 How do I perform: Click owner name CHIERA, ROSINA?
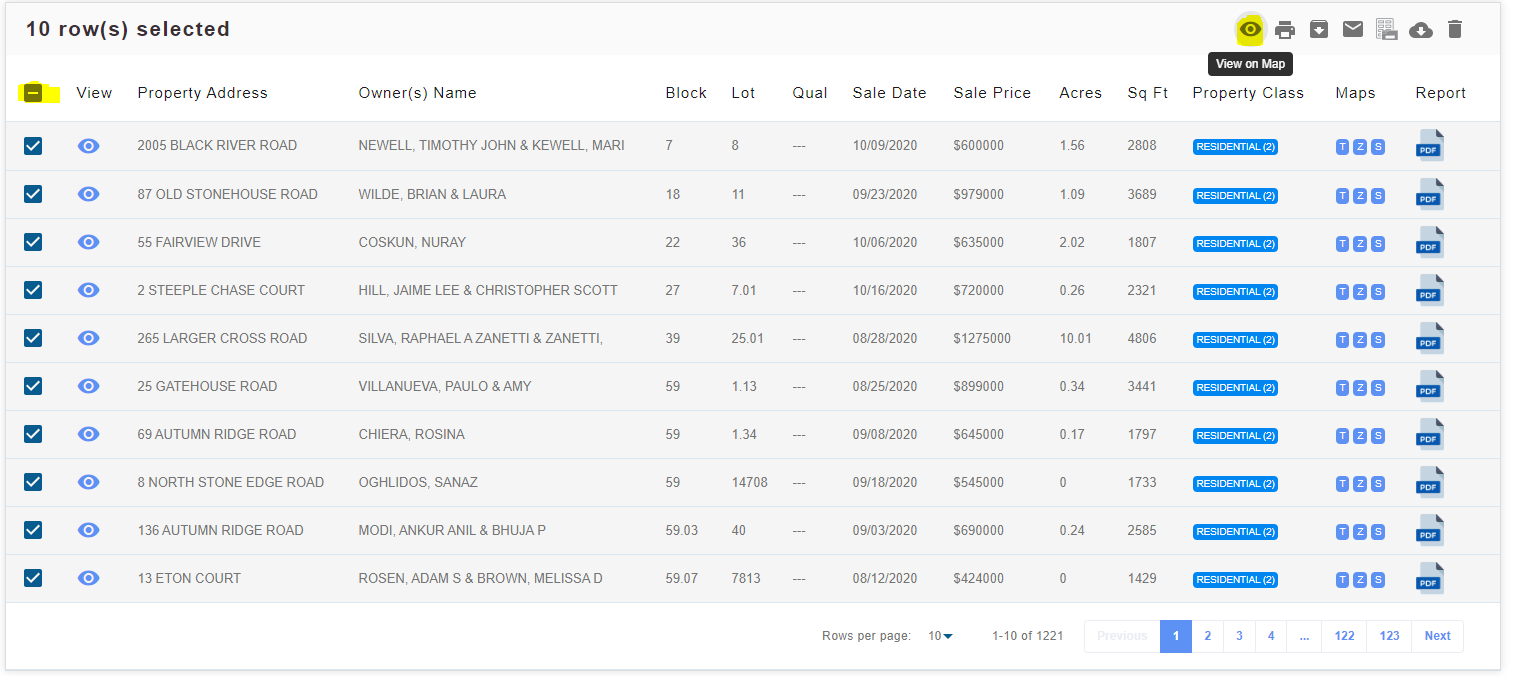pyautogui.click(x=411, y=434)
